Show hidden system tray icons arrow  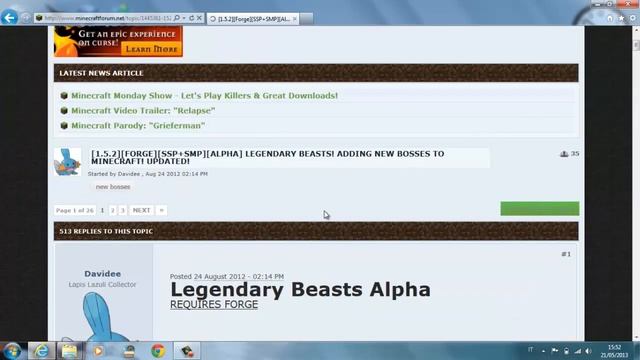[x=543, y=351]
